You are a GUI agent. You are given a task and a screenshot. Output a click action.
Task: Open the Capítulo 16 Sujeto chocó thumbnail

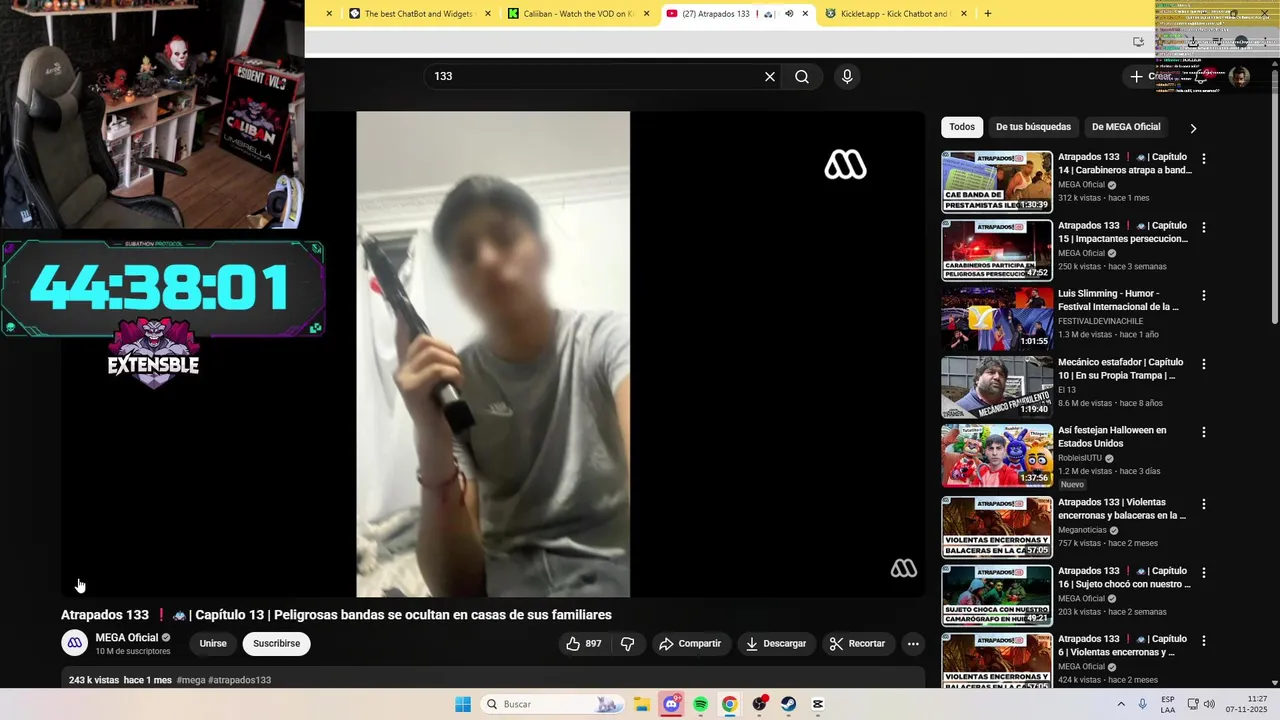point(997,596)
